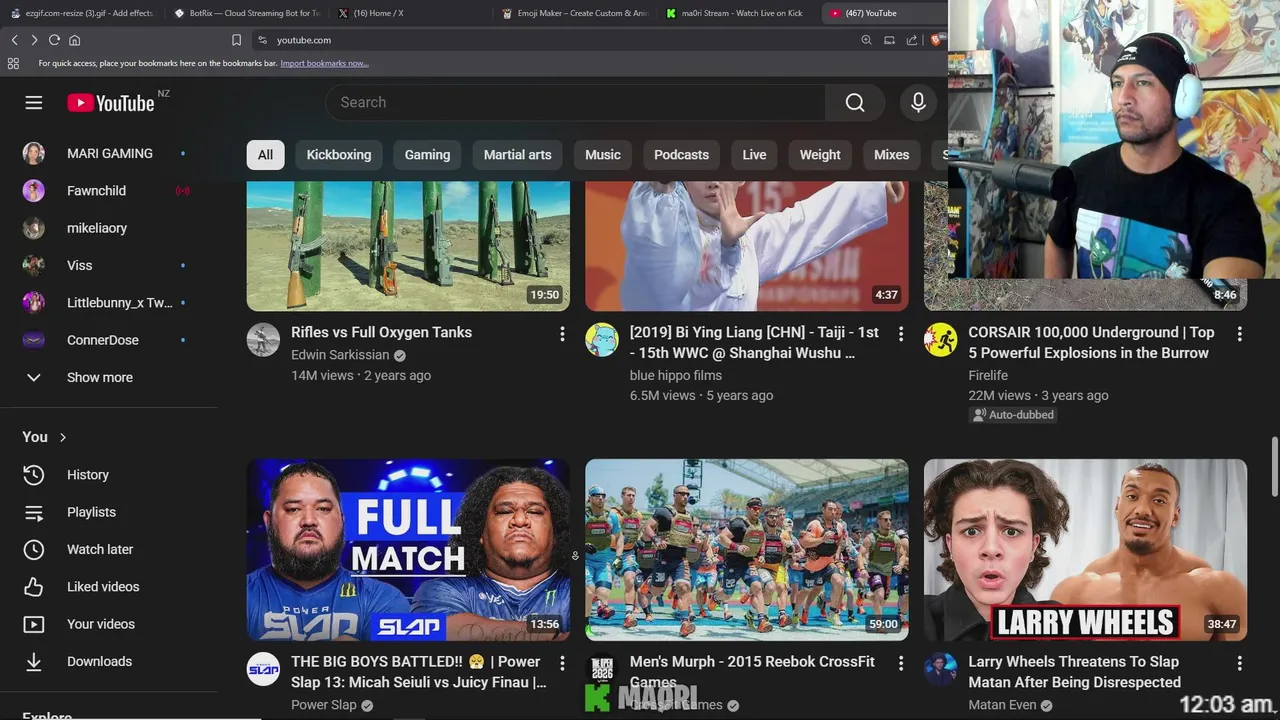Click Import bookmarks now link
Screen dimensions: 1280x720
tap(324, 63)
